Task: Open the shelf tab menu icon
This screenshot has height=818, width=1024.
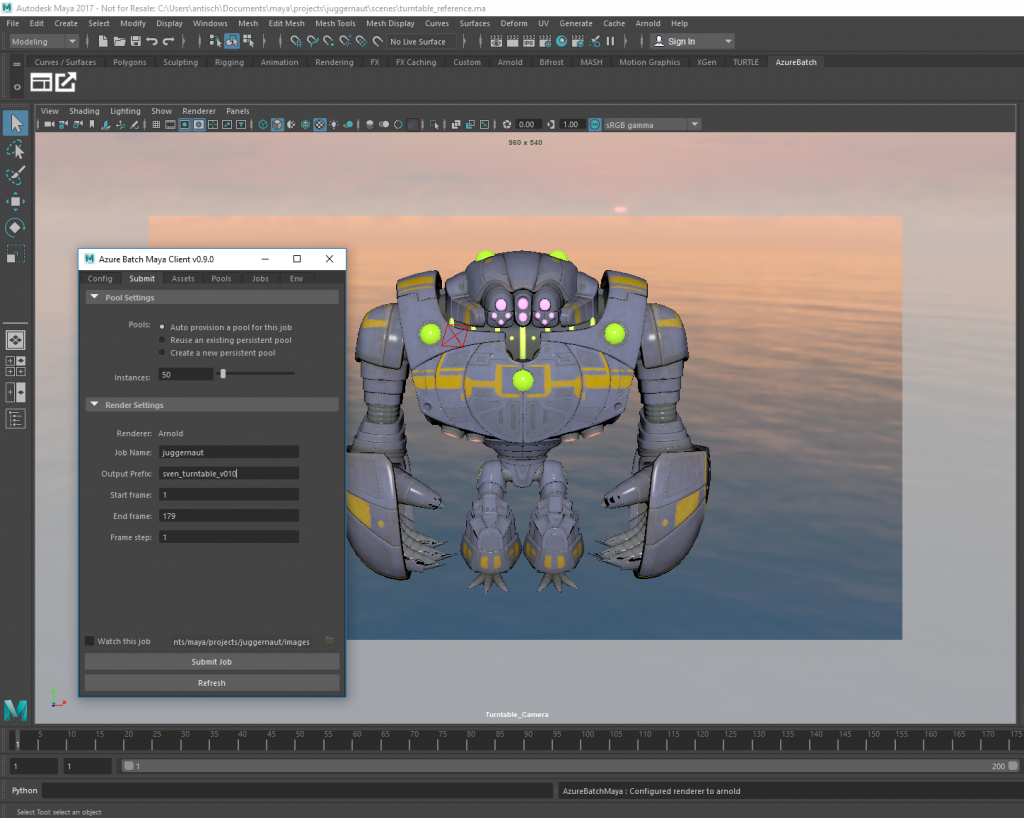Action: pos(16,64)
